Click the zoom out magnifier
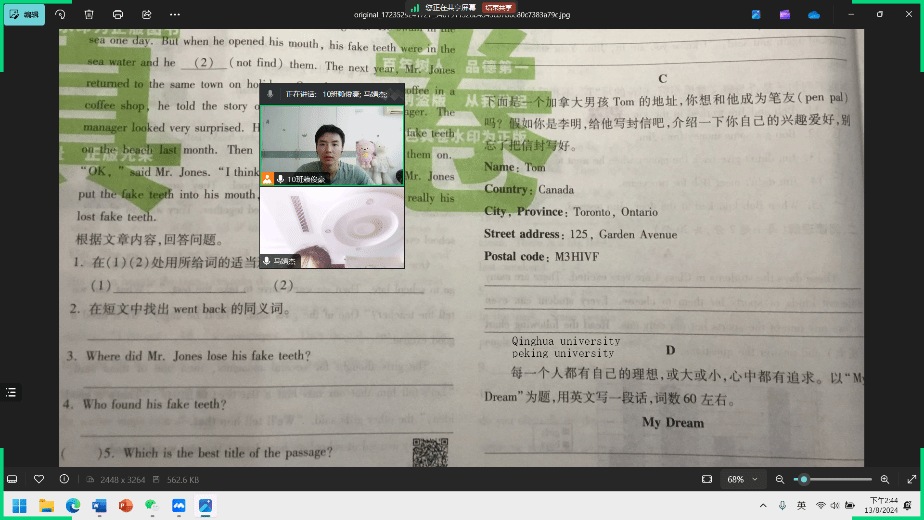Image resolution: width=924 pixels, height=520 pixels. (780, 479)
